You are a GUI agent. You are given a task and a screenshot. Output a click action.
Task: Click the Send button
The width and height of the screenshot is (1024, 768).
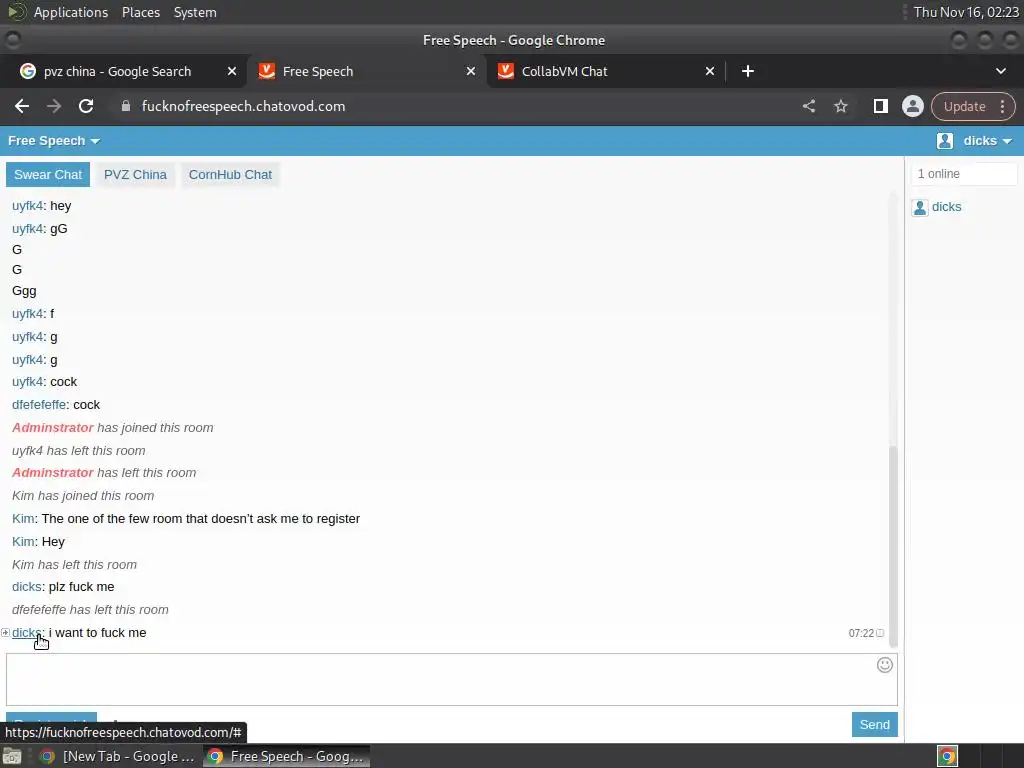(x=874, y=724)
